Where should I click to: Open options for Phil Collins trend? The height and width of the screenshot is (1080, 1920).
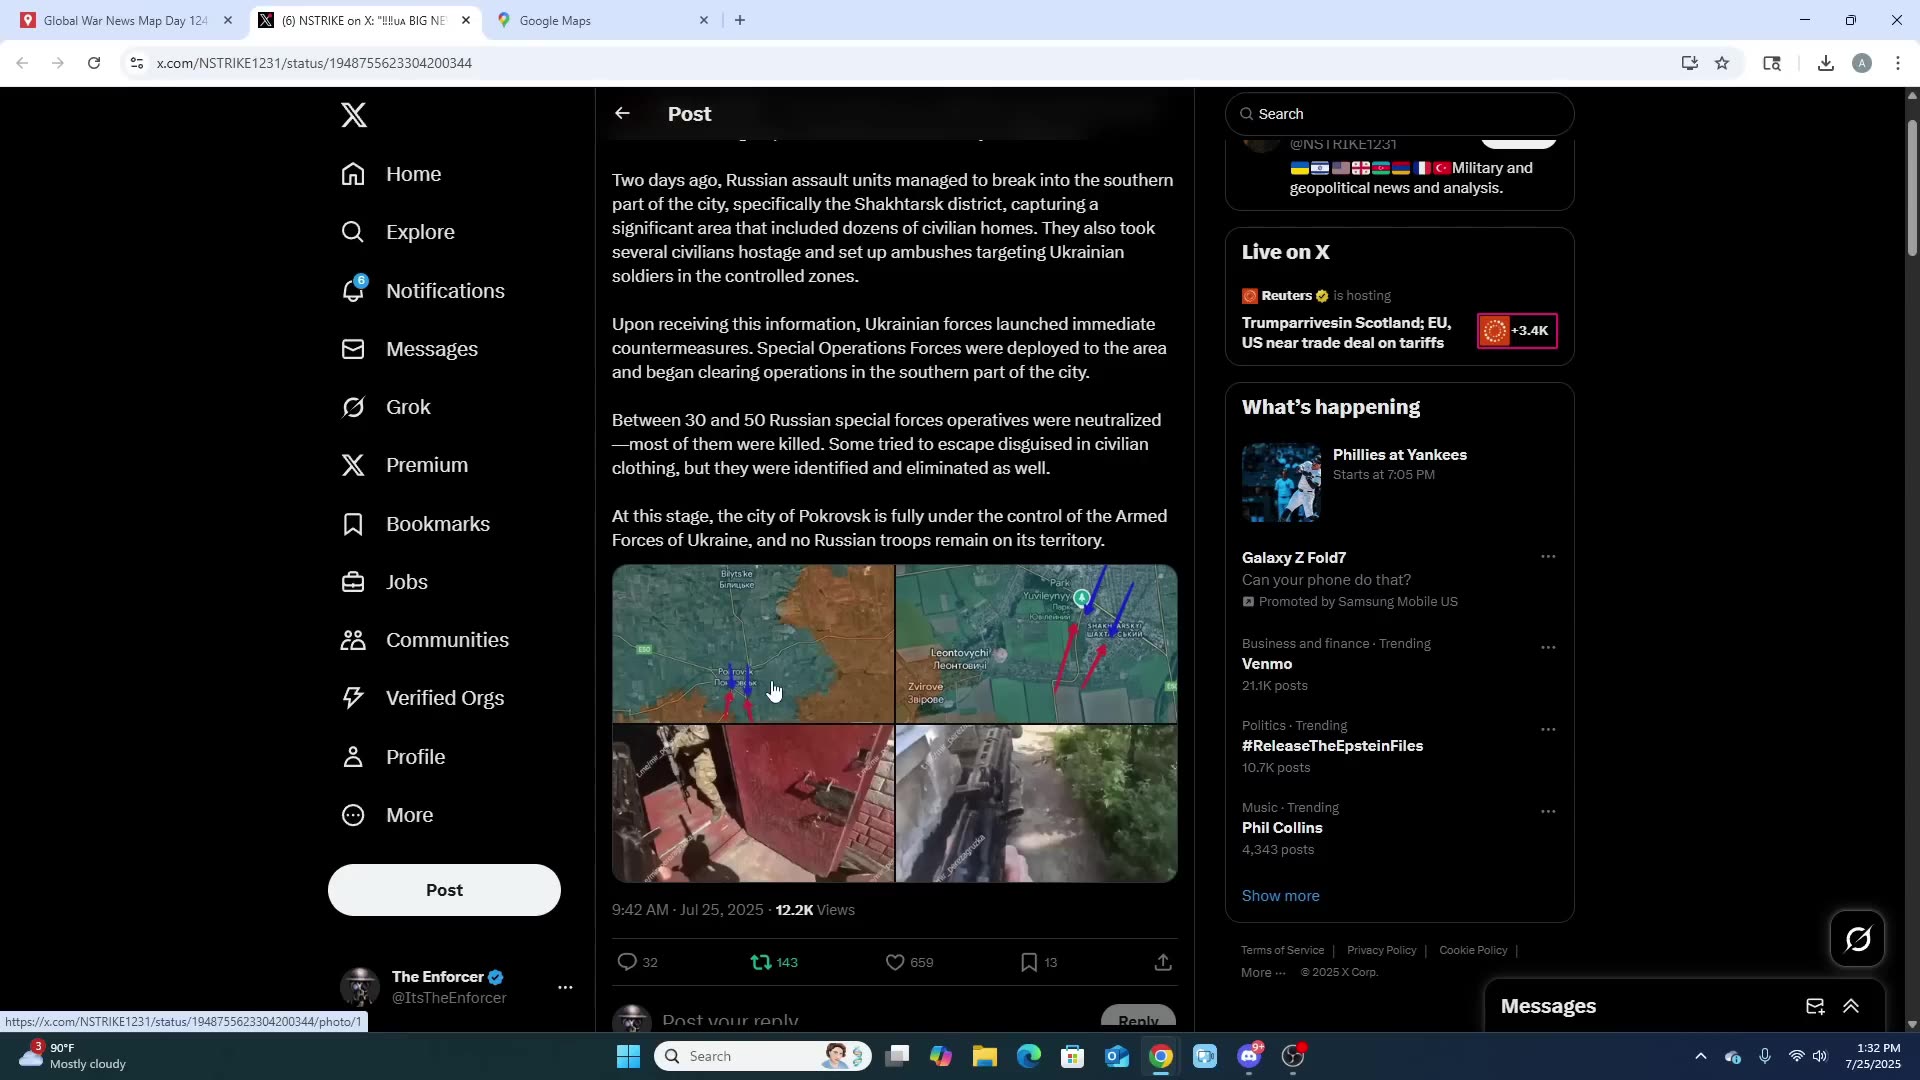coord(1548,812)
